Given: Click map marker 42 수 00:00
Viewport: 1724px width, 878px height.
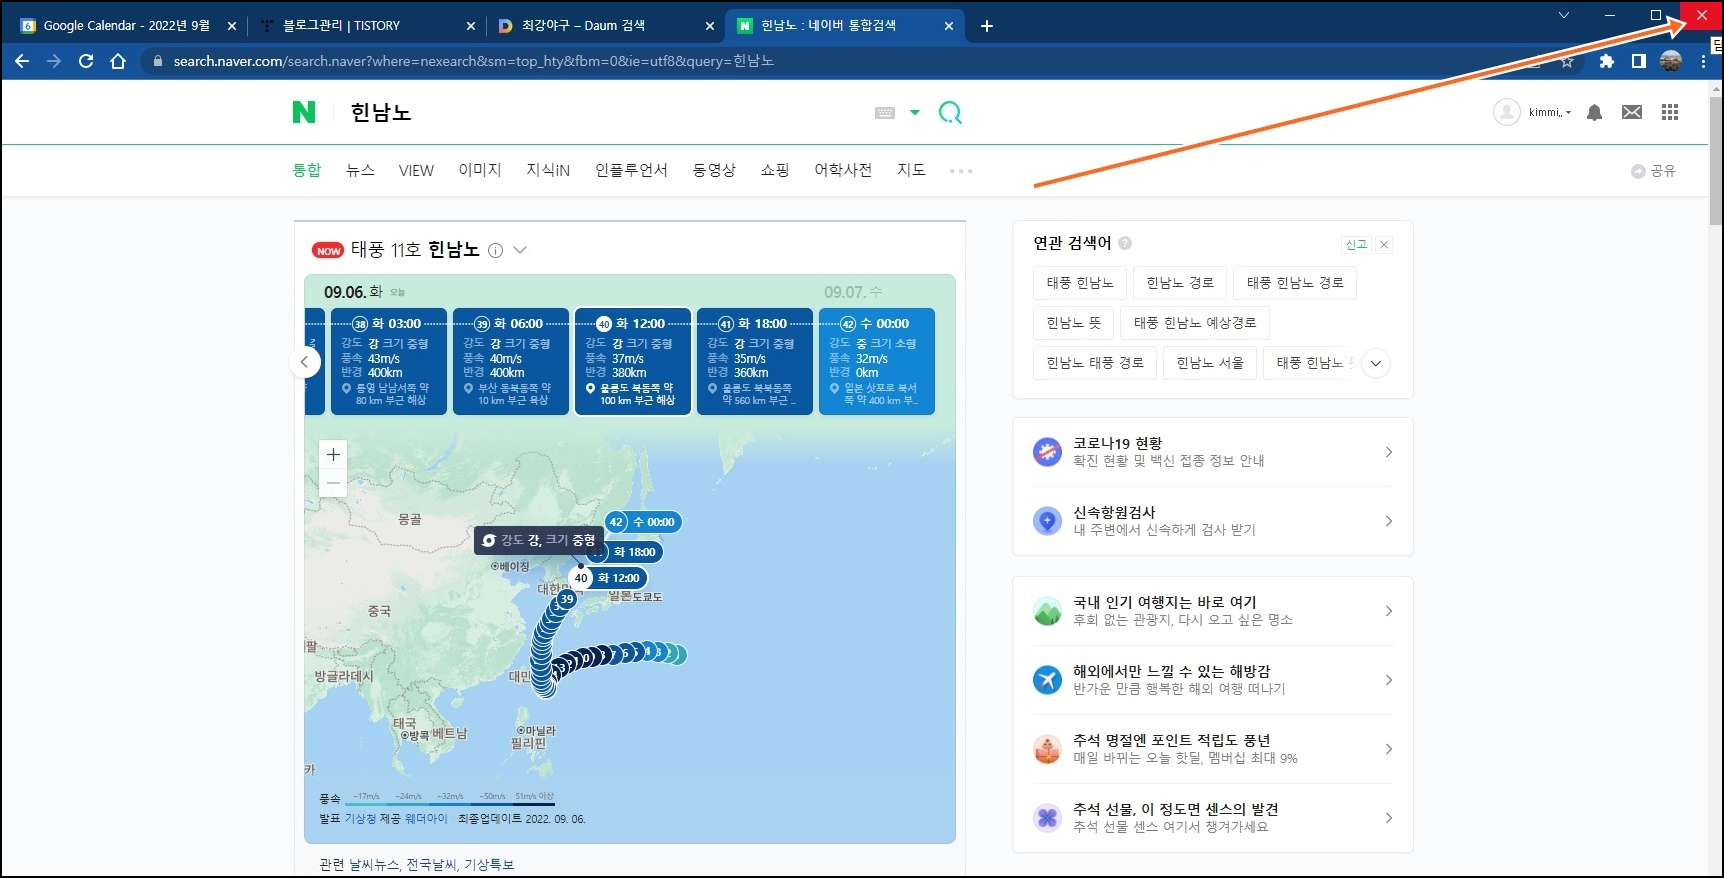Looking at the screenshot, I should pos(643,522).
